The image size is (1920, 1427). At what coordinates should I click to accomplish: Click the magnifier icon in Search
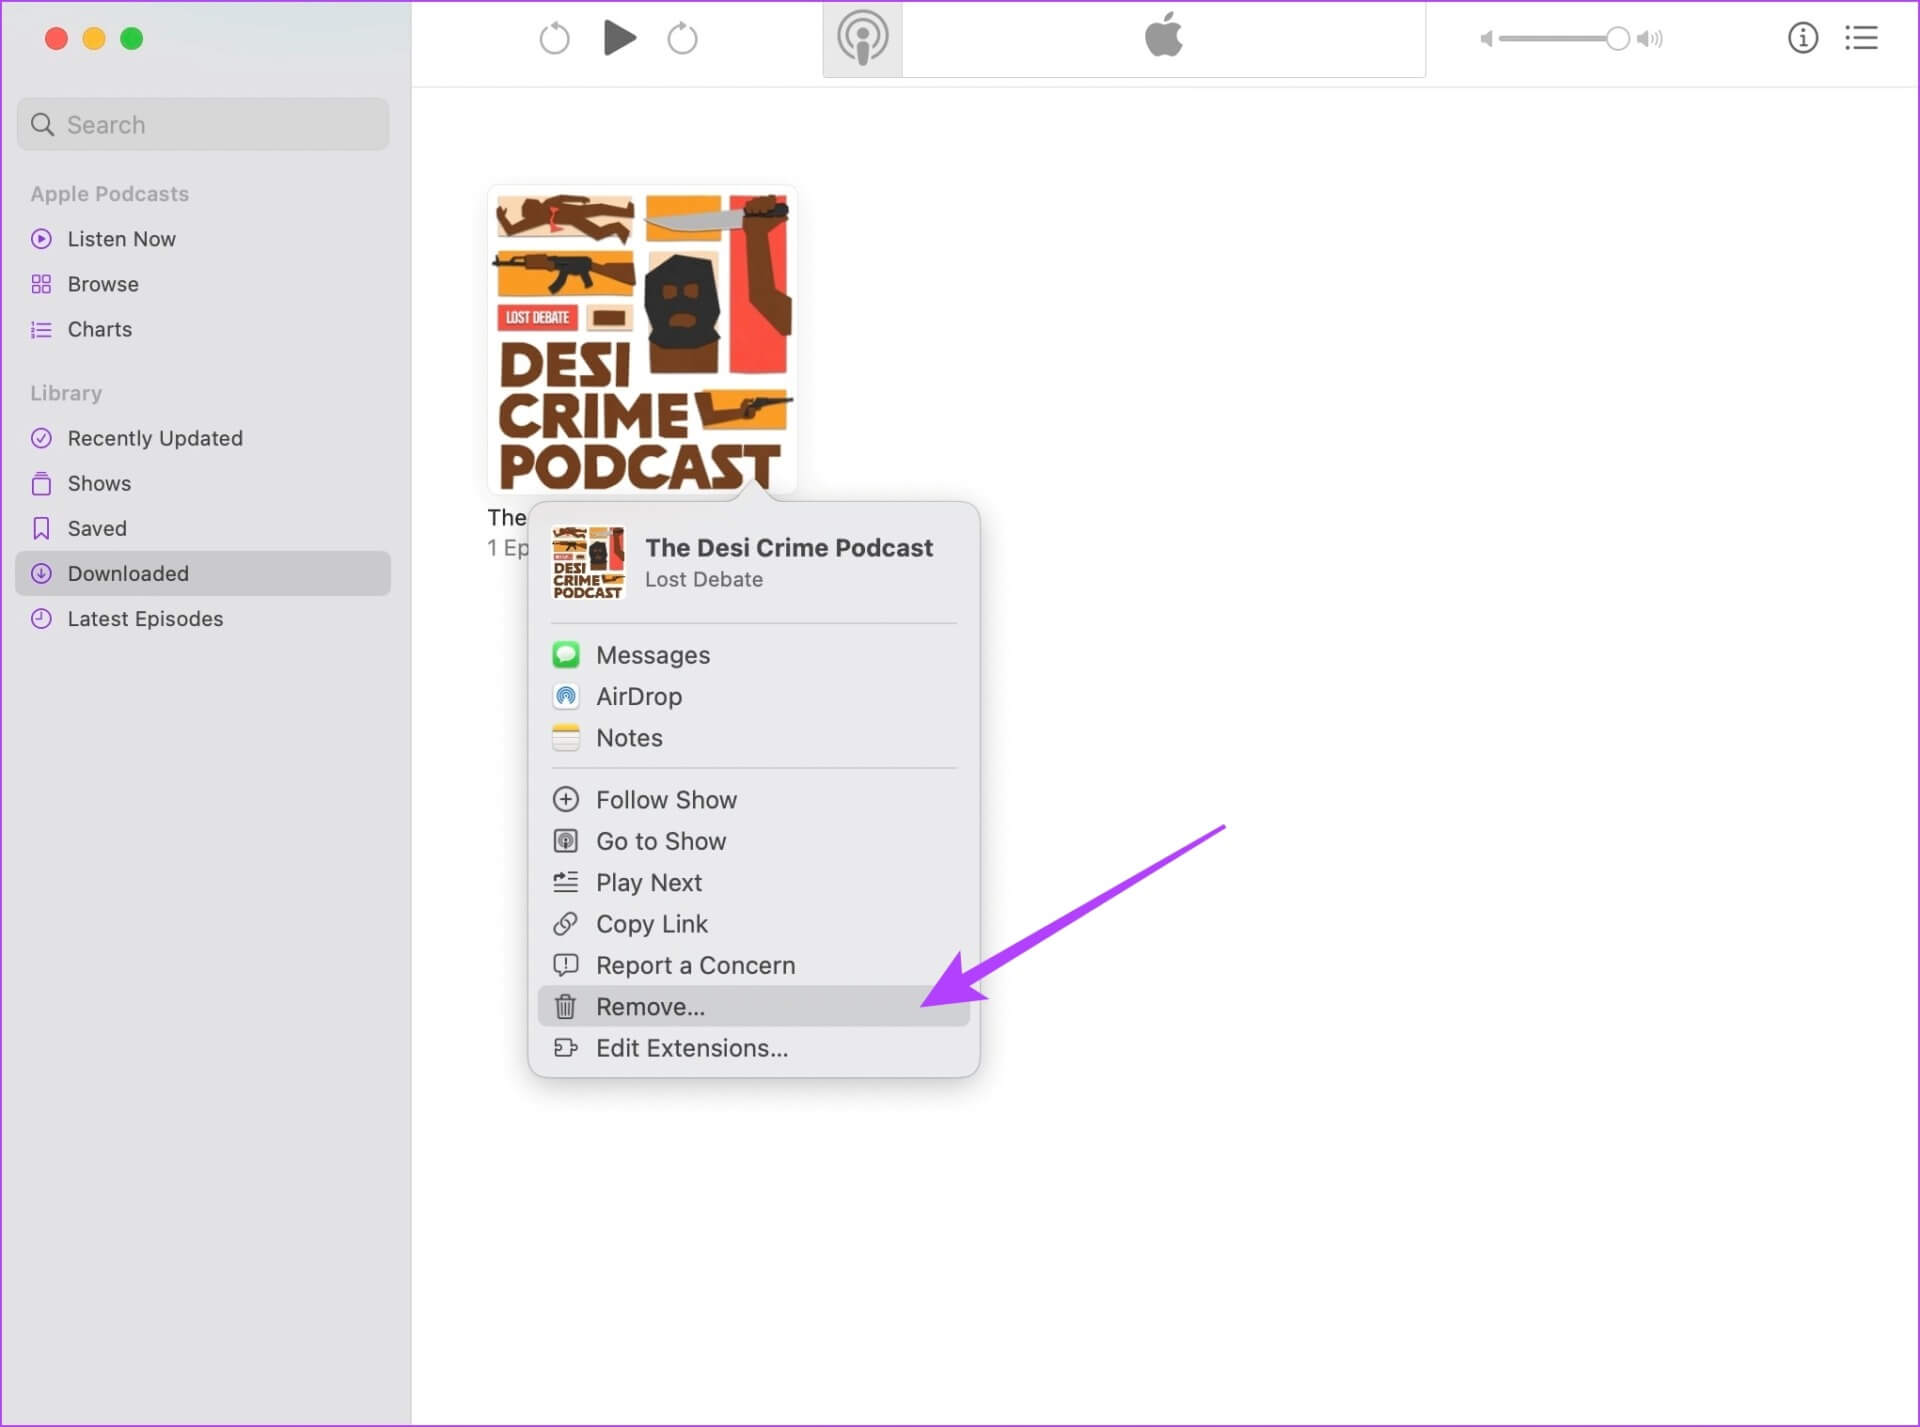click(42, 124)
